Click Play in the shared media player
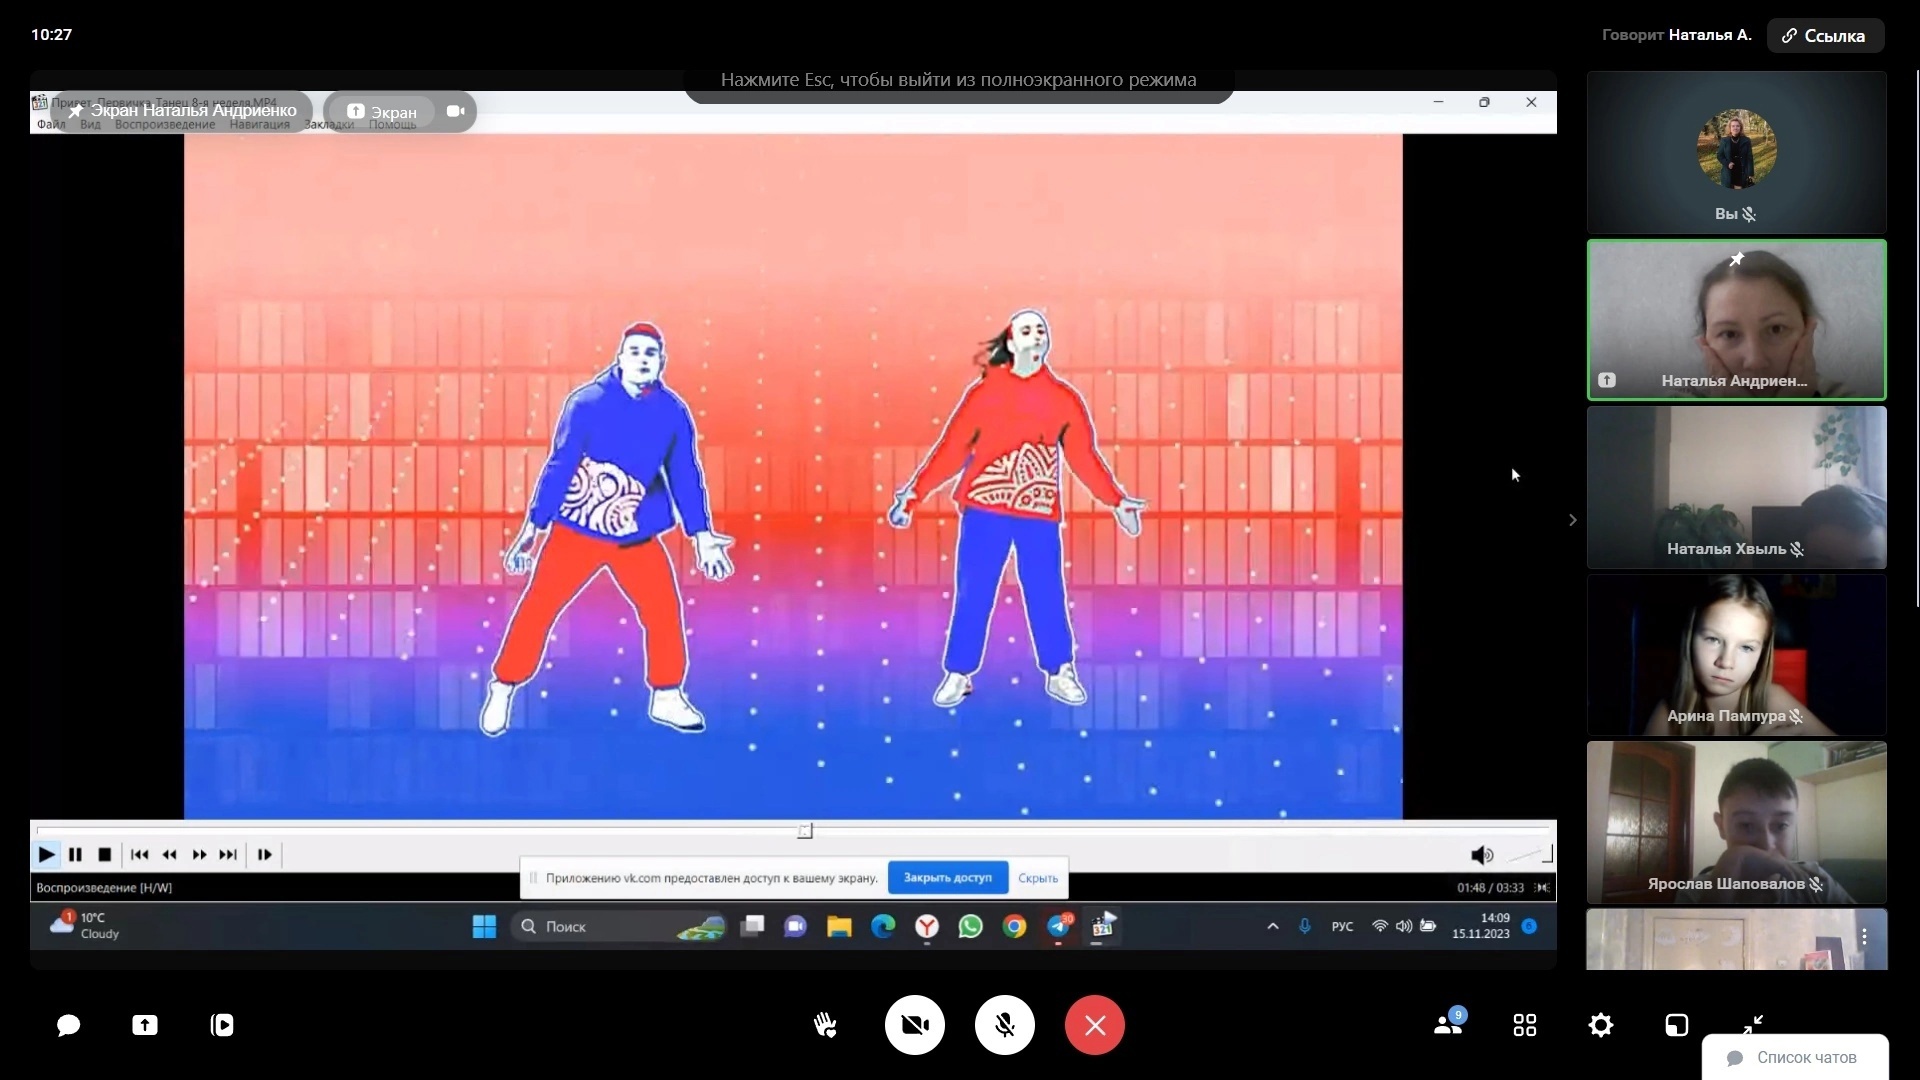This screenshot has width=1920, height=1080. 46,854
